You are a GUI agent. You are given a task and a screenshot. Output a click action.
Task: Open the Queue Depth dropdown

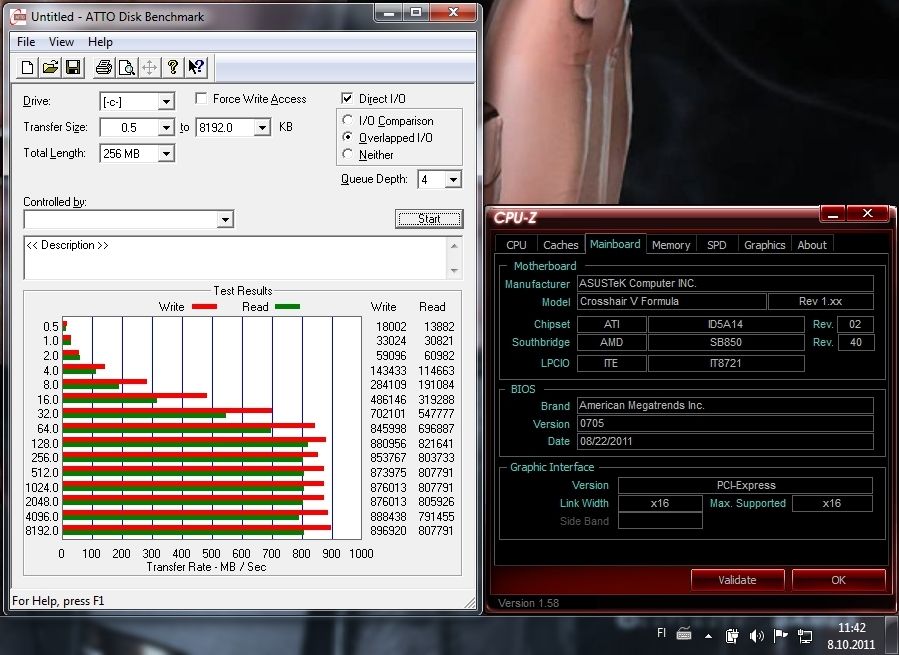(x=453, y=180)
